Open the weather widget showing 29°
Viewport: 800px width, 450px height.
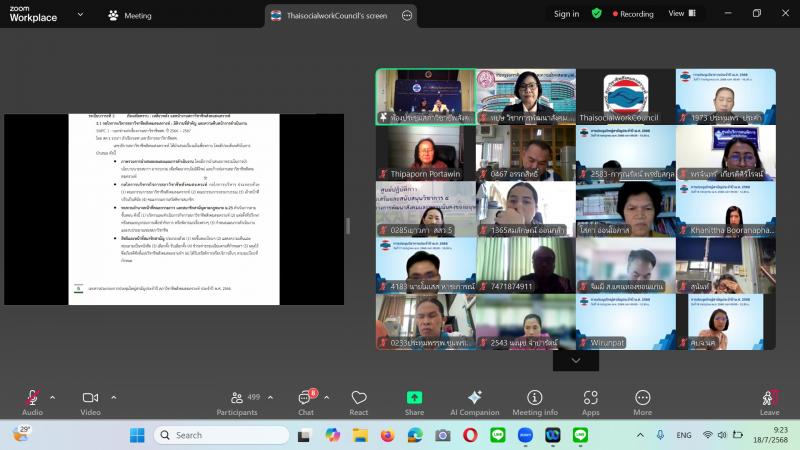point(22,434)
